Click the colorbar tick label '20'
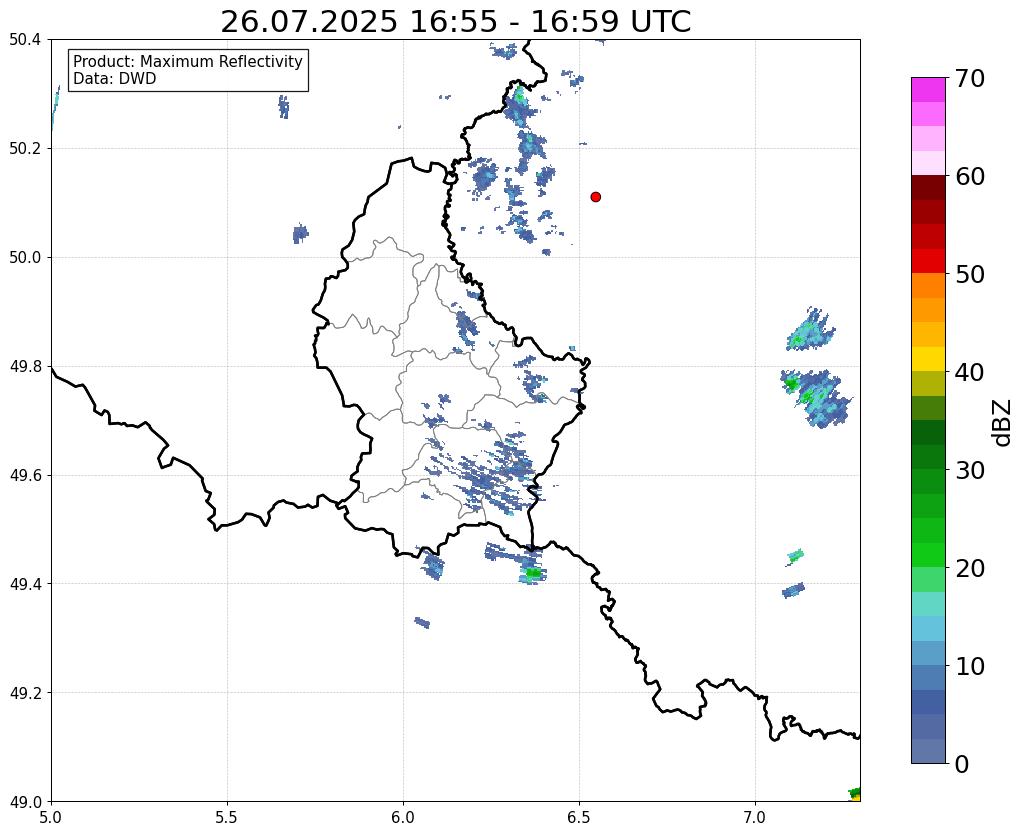This screenshot has width=1023, height=834. [x=969, y=568]
